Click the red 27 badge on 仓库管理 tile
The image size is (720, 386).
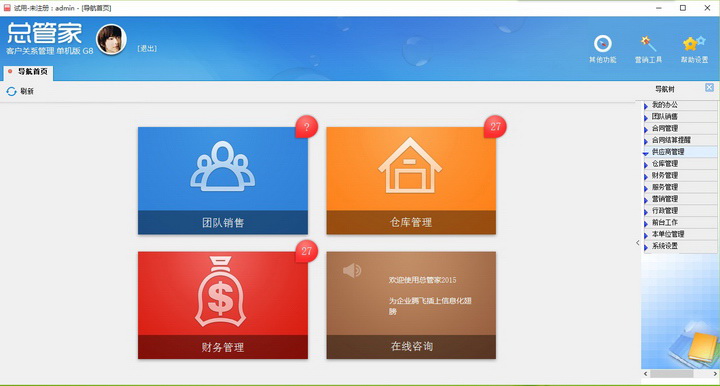[495, 127]
